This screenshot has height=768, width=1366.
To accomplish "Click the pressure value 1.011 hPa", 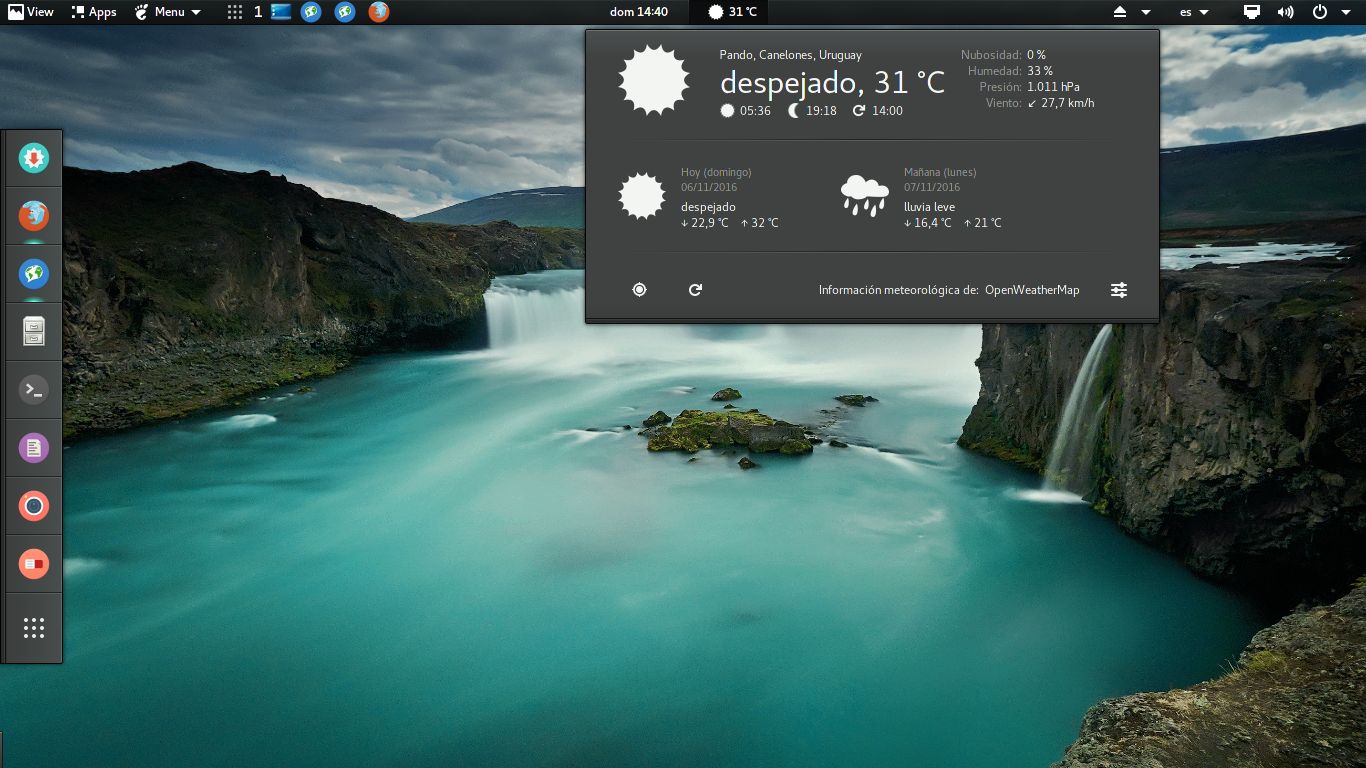I will pyautogui.click(x=1053, y=87).
